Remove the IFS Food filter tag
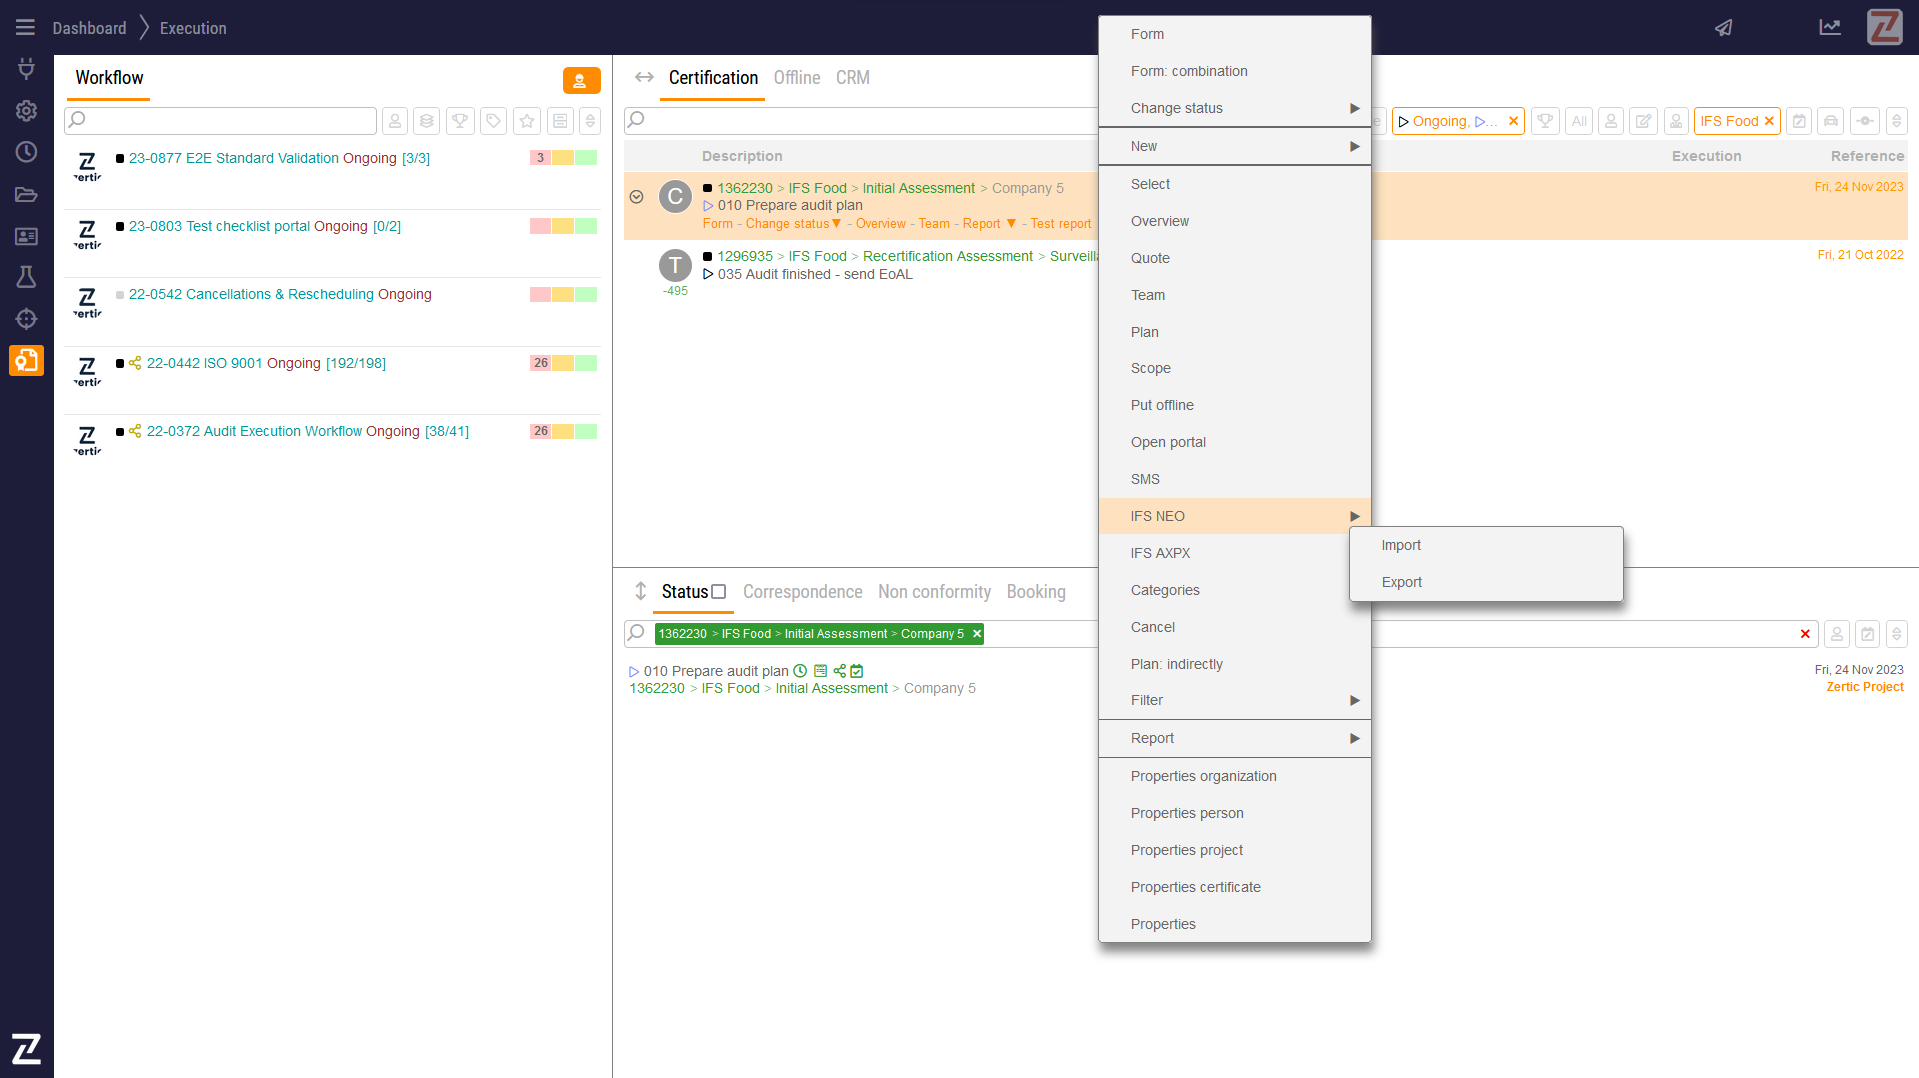This screenshot has height=1078, width=1919. 1769,121
